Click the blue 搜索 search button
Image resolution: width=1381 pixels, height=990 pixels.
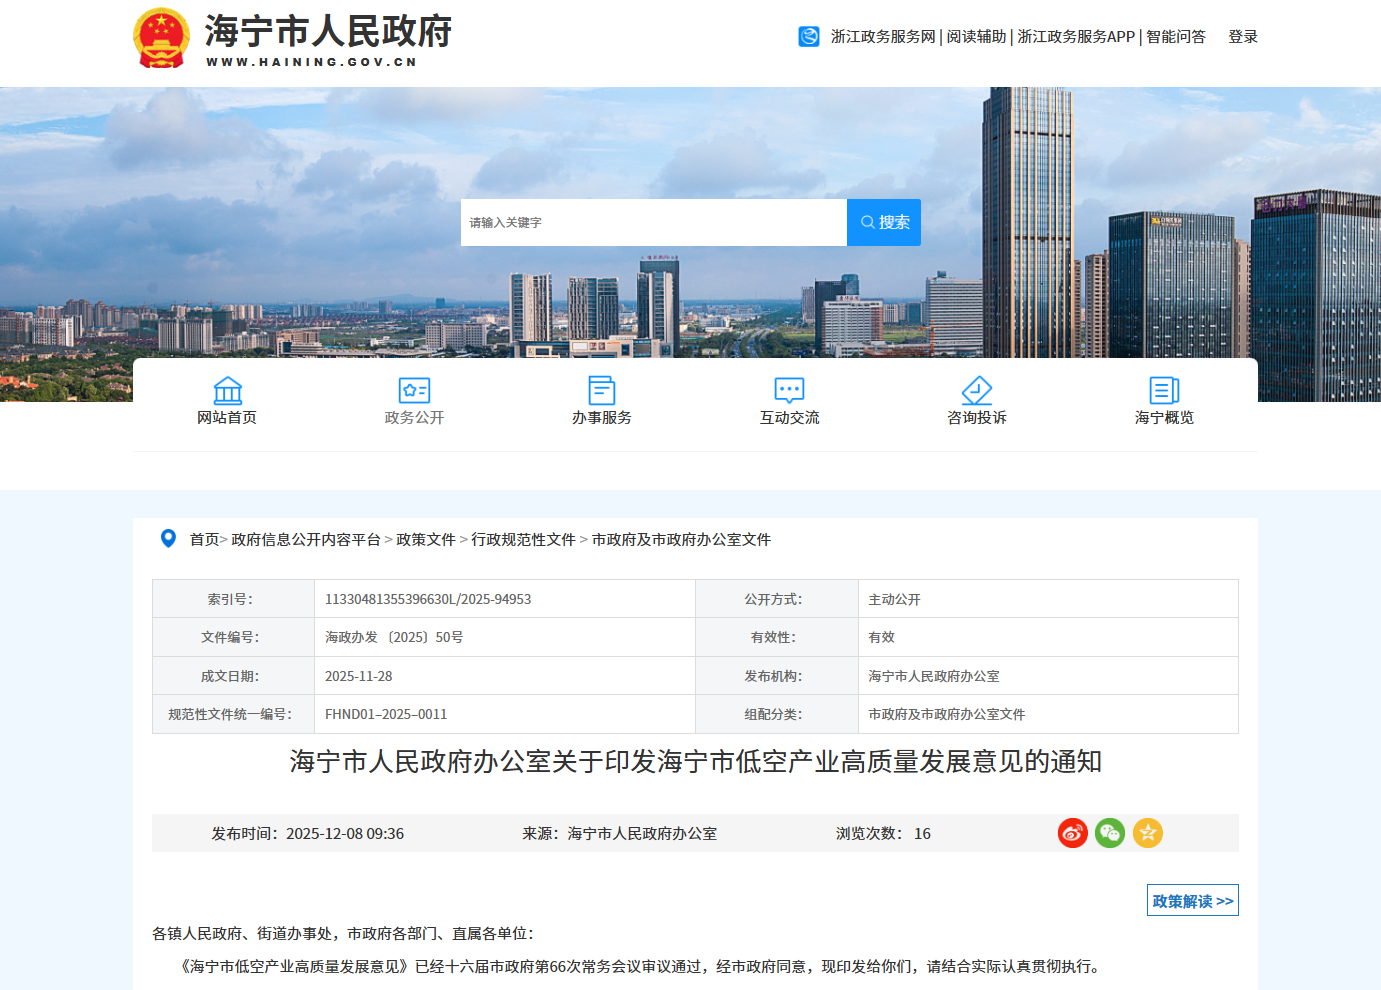[884, 222]
